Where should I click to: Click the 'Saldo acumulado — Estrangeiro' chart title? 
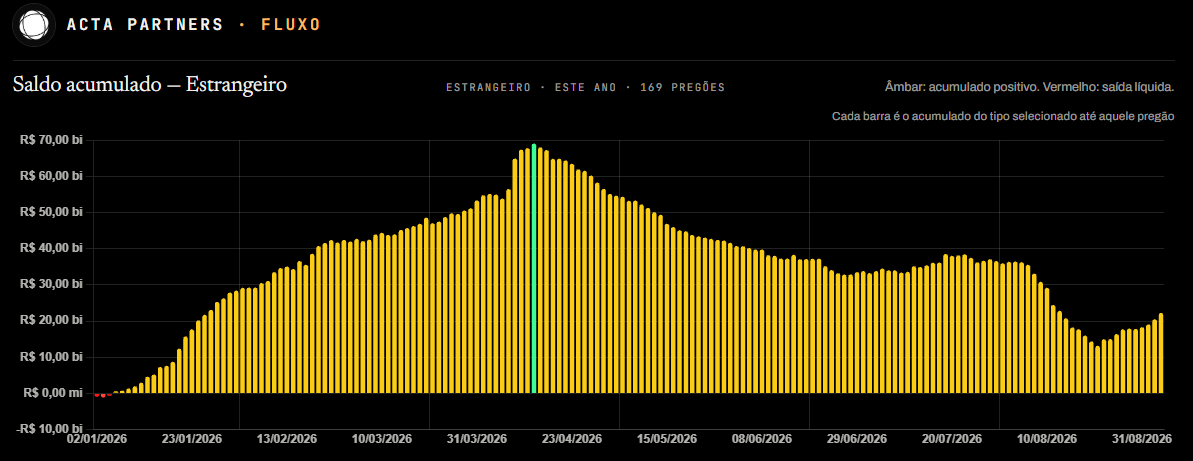(150, 84)
